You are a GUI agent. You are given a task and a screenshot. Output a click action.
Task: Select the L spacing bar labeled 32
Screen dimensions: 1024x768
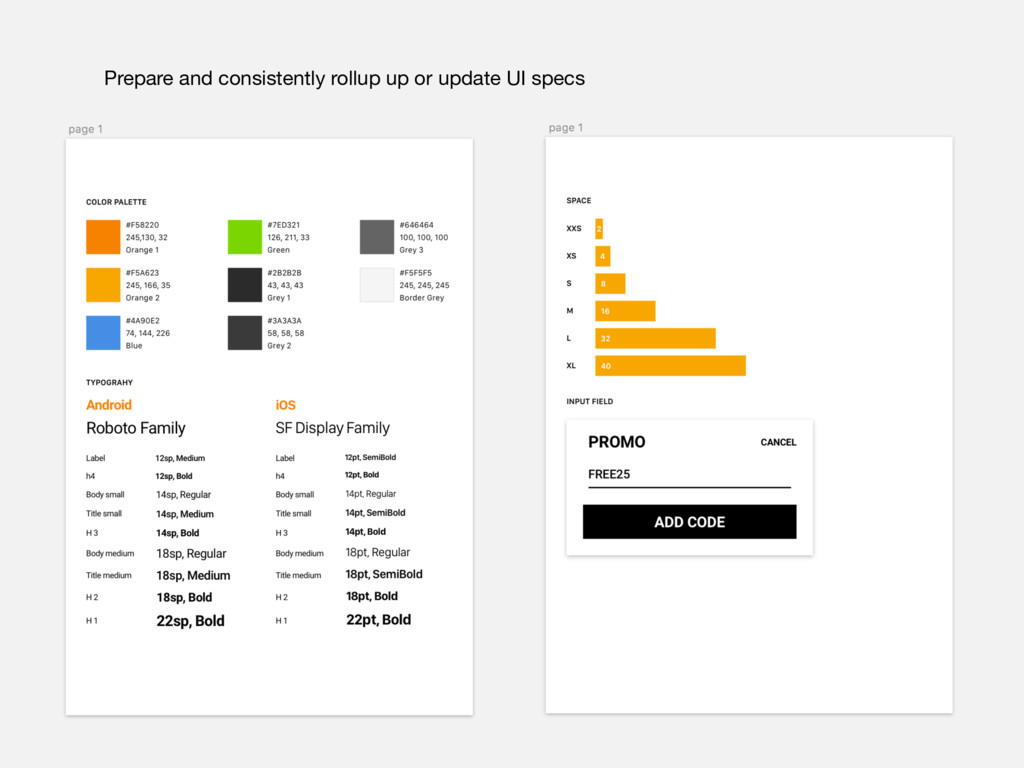coord(655,338)
